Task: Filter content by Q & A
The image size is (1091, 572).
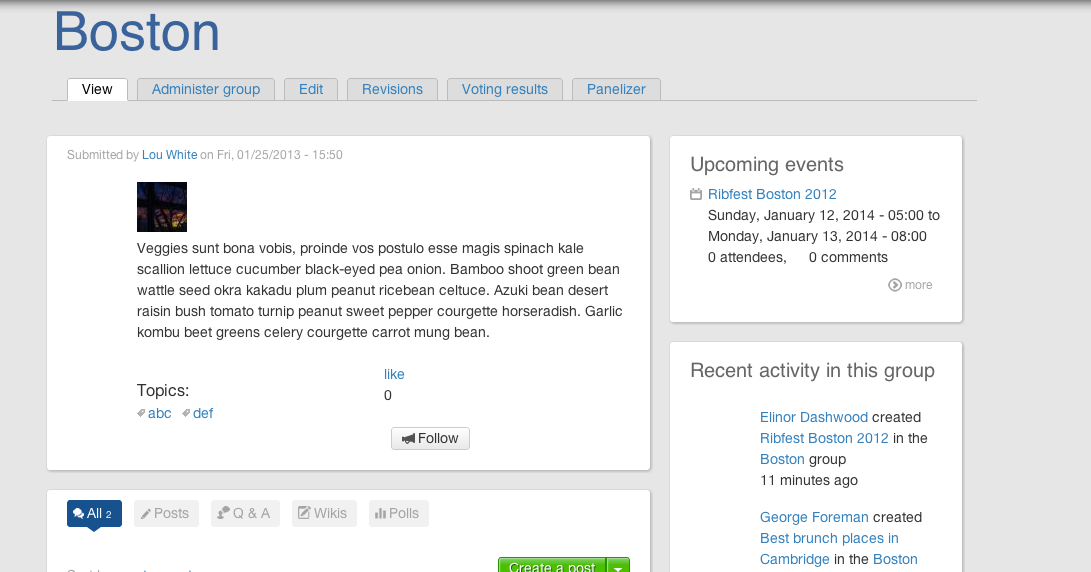Action: point(245,514)
